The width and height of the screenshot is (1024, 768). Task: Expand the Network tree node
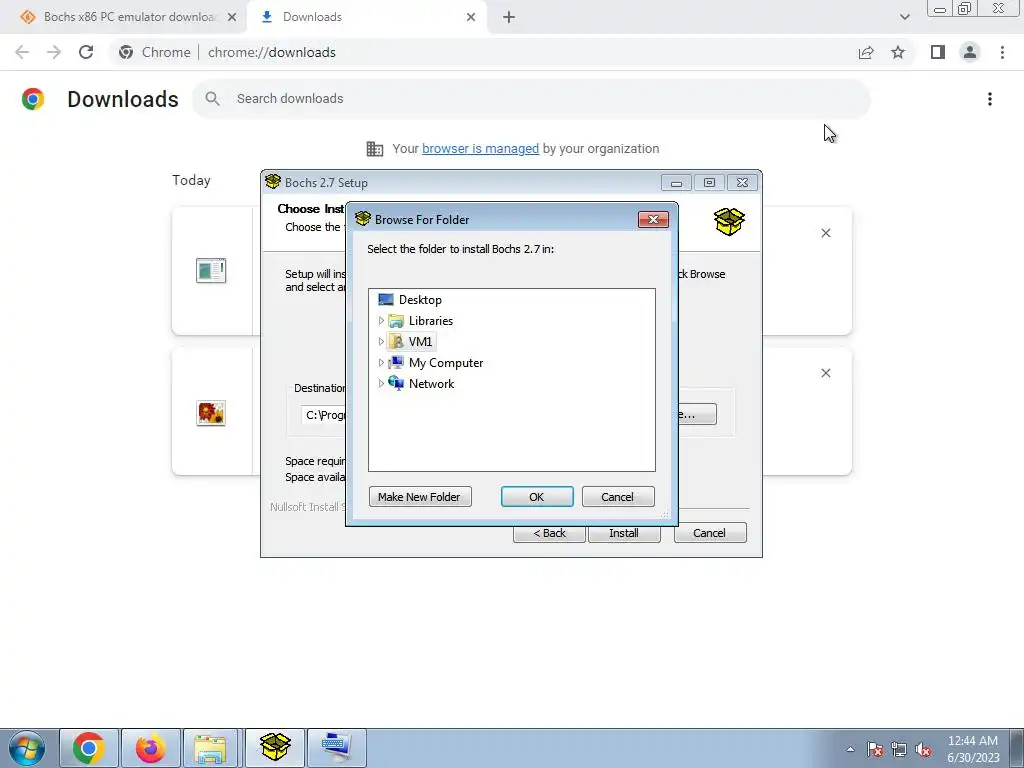pyautogui.click(x=381, y=383)
